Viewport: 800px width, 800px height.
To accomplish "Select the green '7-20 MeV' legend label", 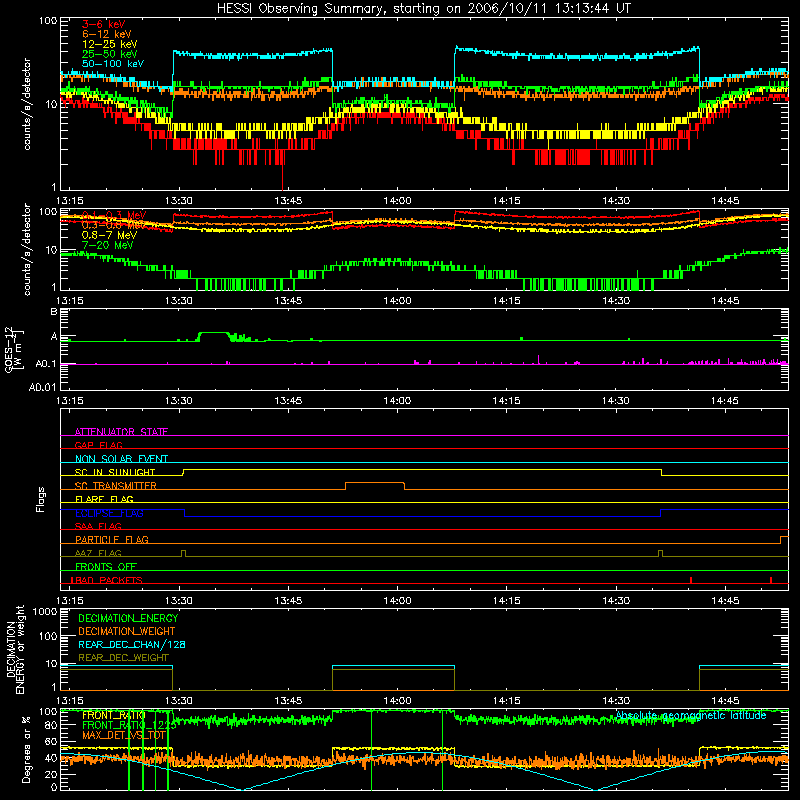I will click(x=107, y=245).
